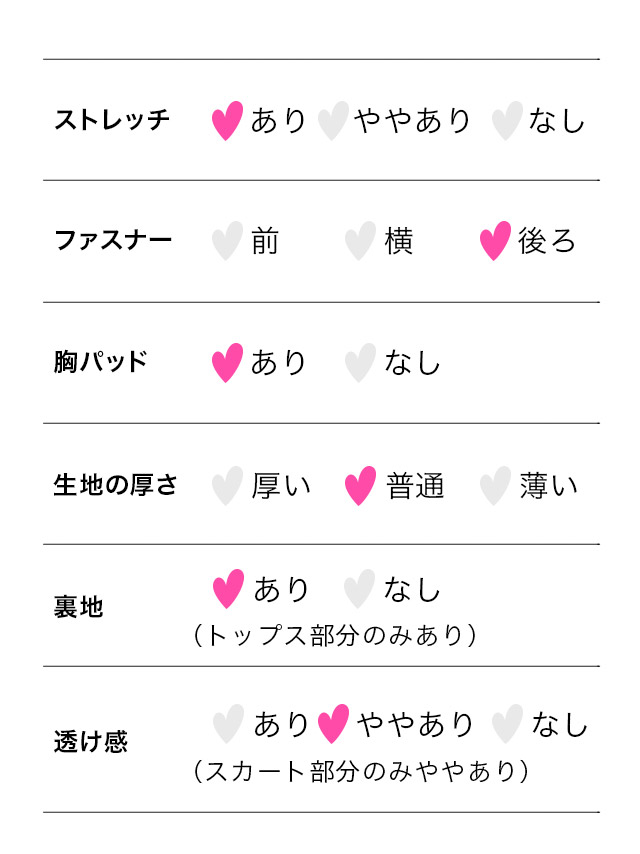The height and width of the screenshot is (854, 640).
Task: Click the ストレッチ row label
Action: (x=112, y=121)
